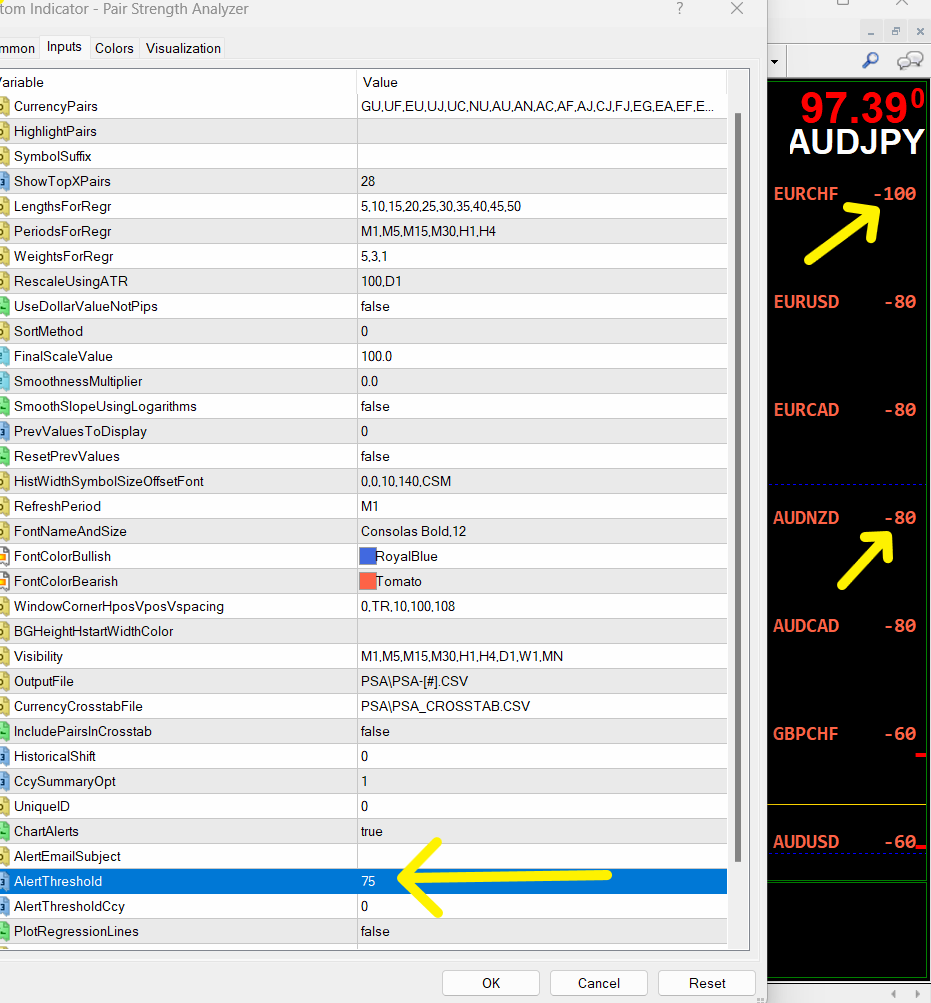The image size is (931, 1003).
Task: Select the ChartAlerts boolean variable icon
Action: [4, 832]
